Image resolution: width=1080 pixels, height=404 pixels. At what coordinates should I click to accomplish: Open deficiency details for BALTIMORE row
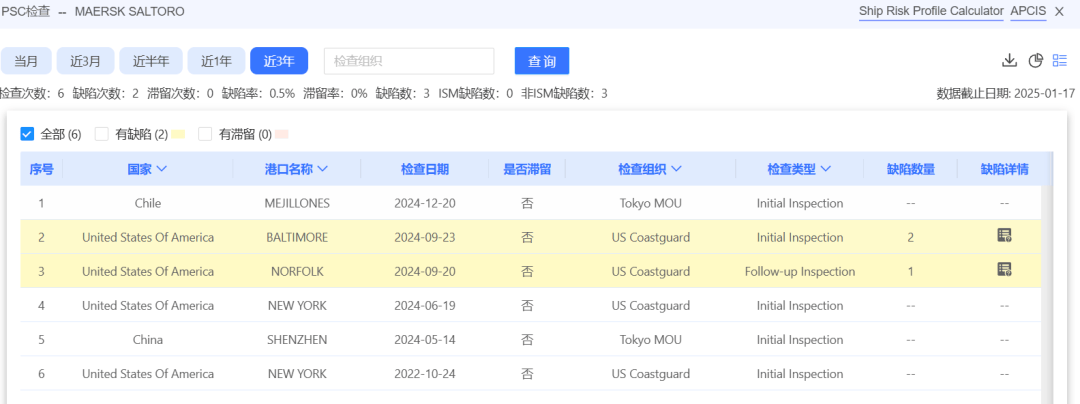[x=1004, y=236]
